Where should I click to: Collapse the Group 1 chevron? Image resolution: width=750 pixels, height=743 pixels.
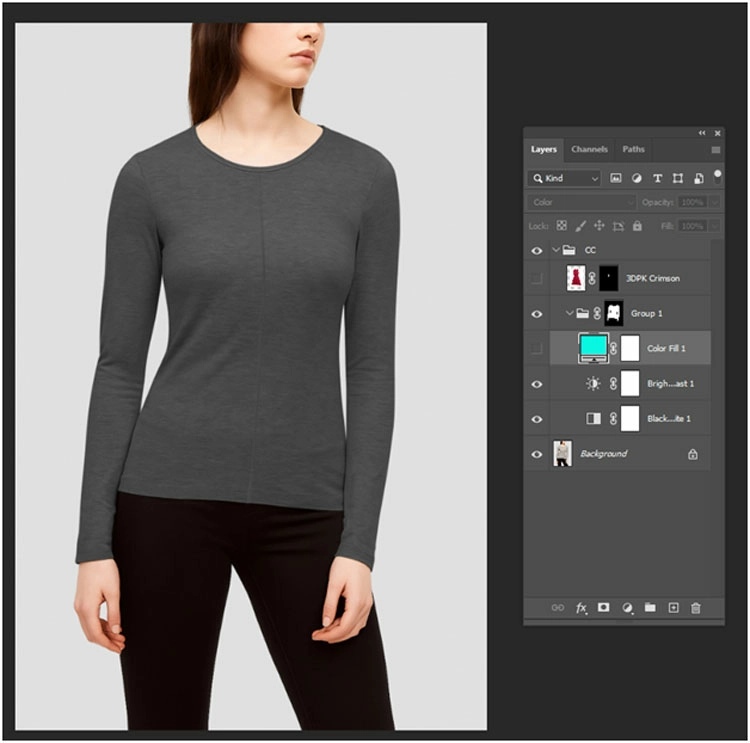coord(569,313)
